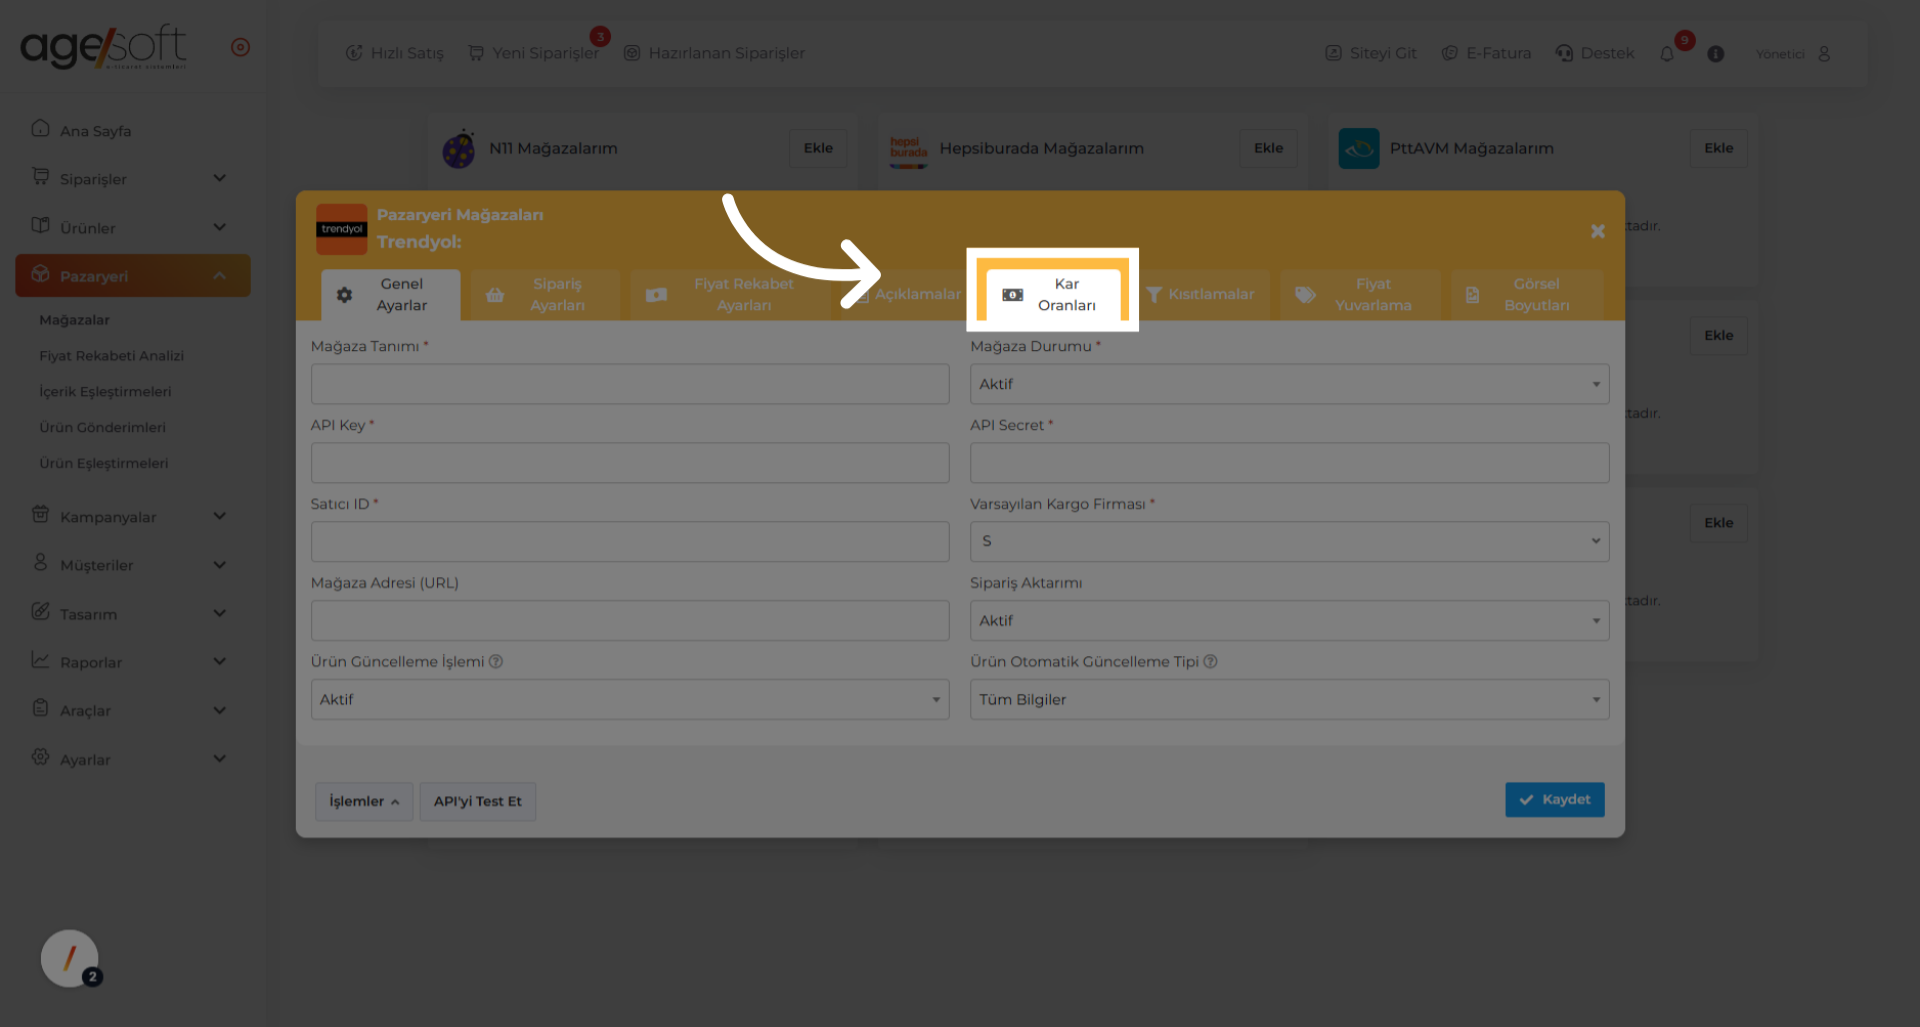
Task: Click red target icon beside agesoft logo
Action: pyautogui.click(x=240, y=47)
